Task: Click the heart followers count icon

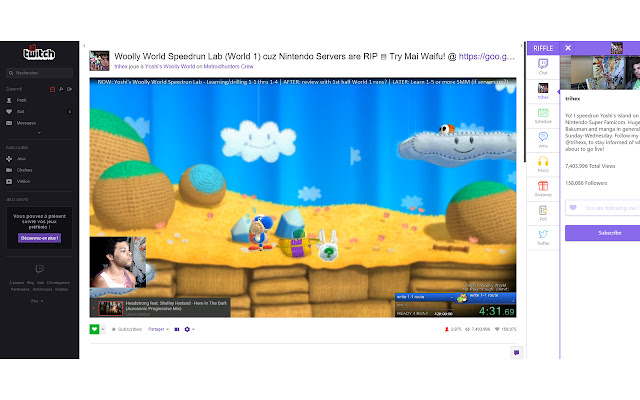Action: click(x=497, y=329)
